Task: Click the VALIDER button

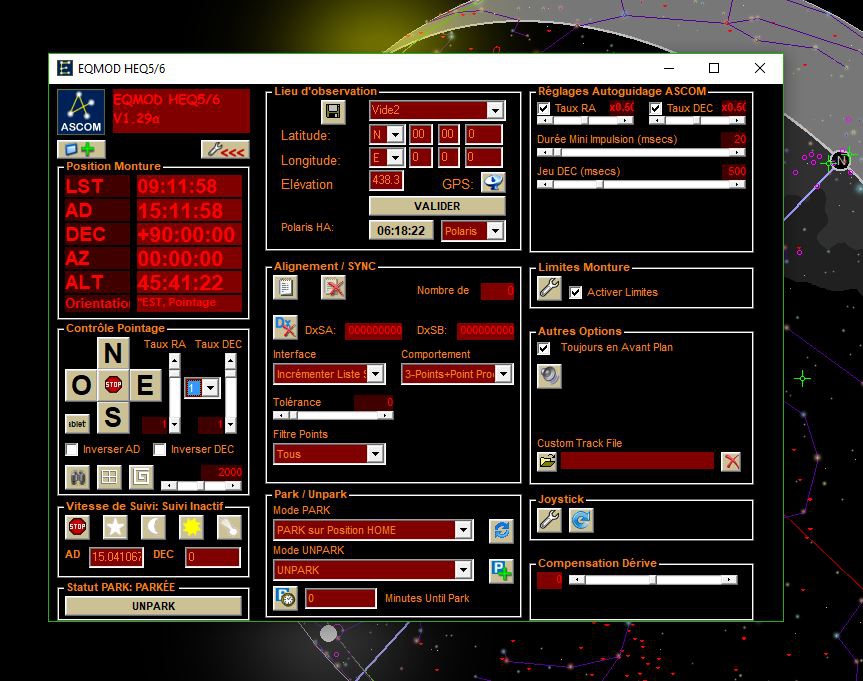Action: (x=437, y=206)
